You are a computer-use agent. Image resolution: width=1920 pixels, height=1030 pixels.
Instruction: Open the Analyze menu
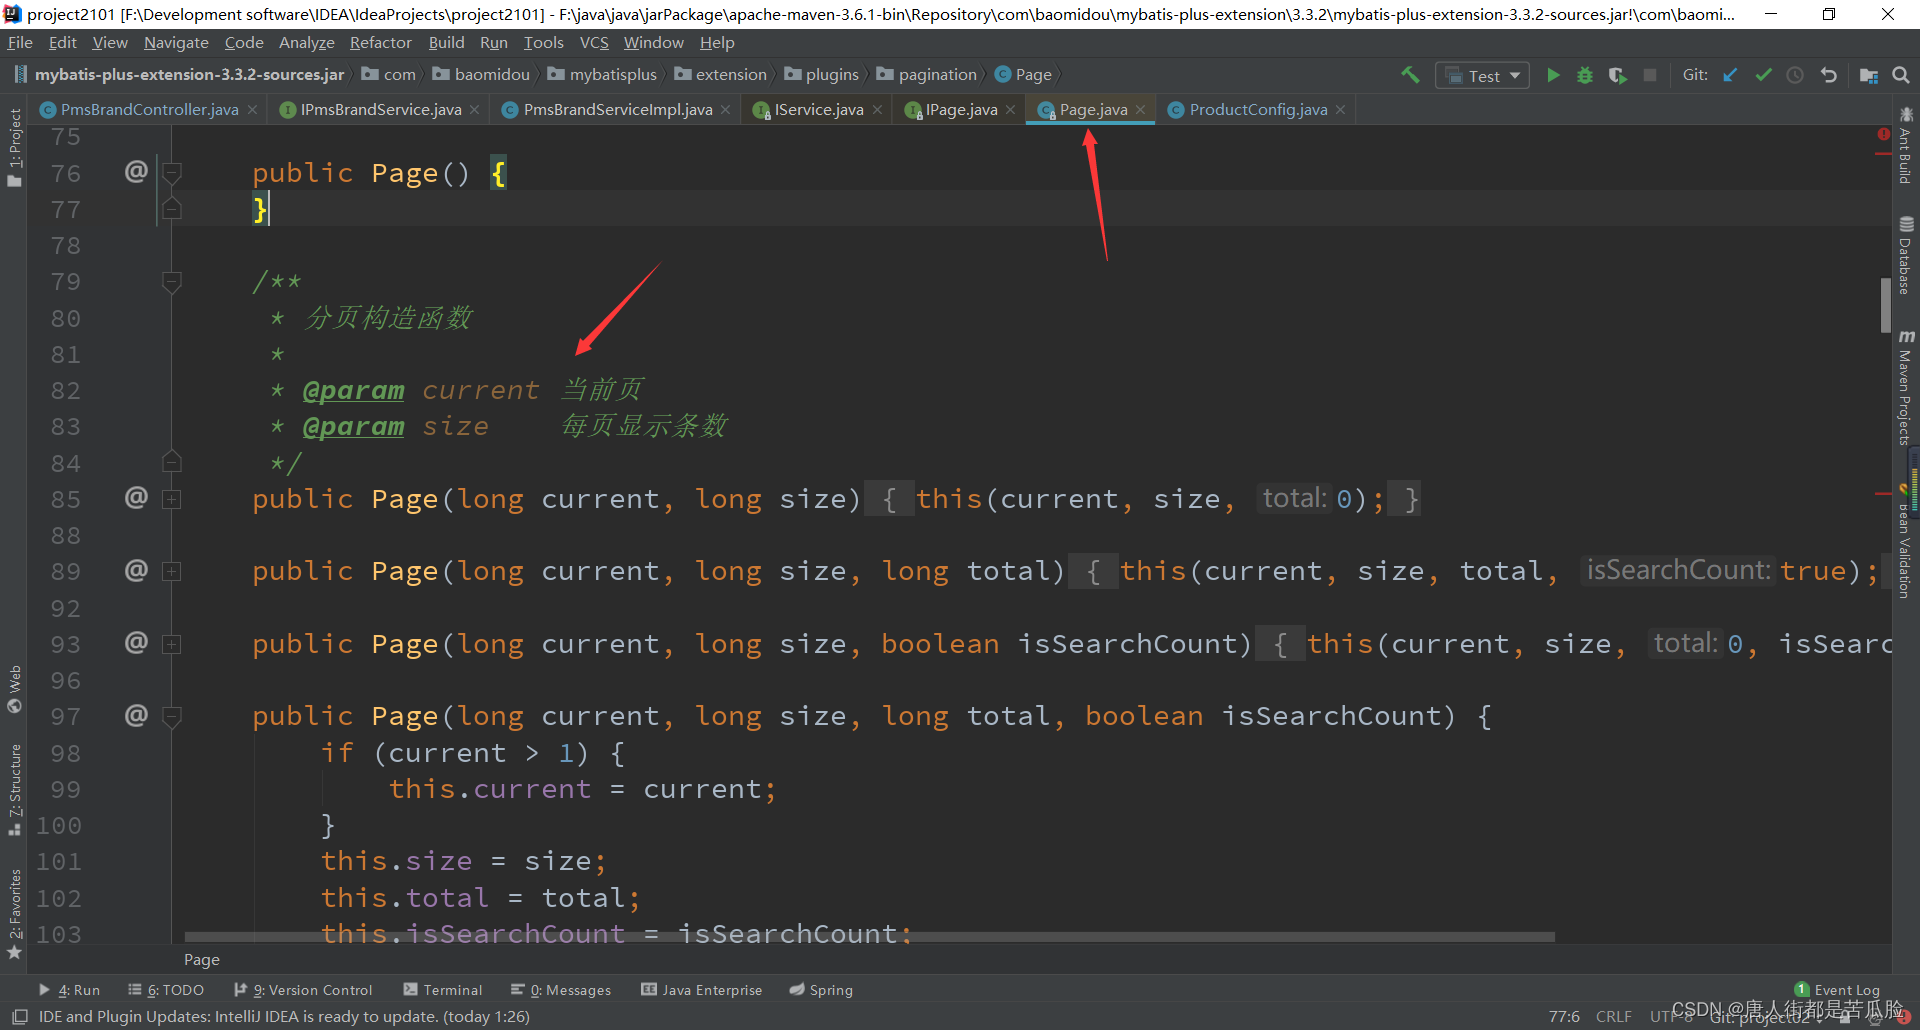[306, 43]
